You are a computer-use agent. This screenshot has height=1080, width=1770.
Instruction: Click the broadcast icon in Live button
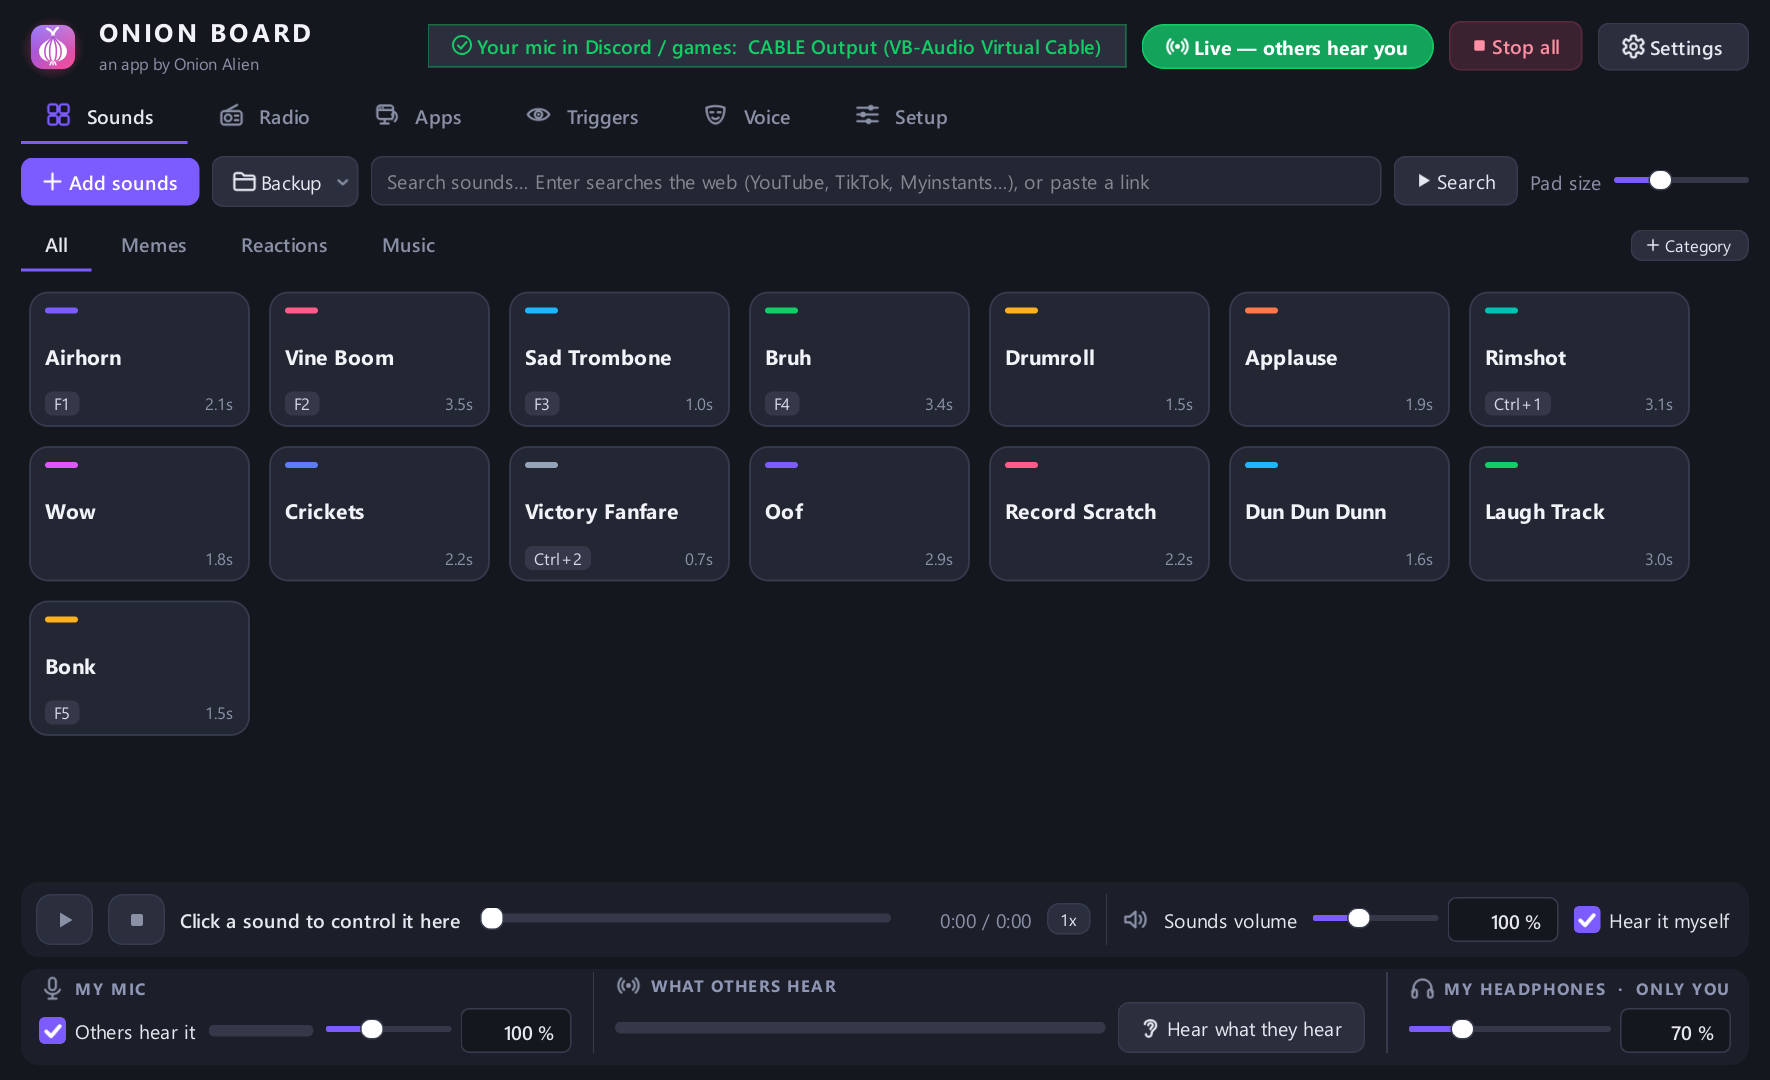(1177, 47)
